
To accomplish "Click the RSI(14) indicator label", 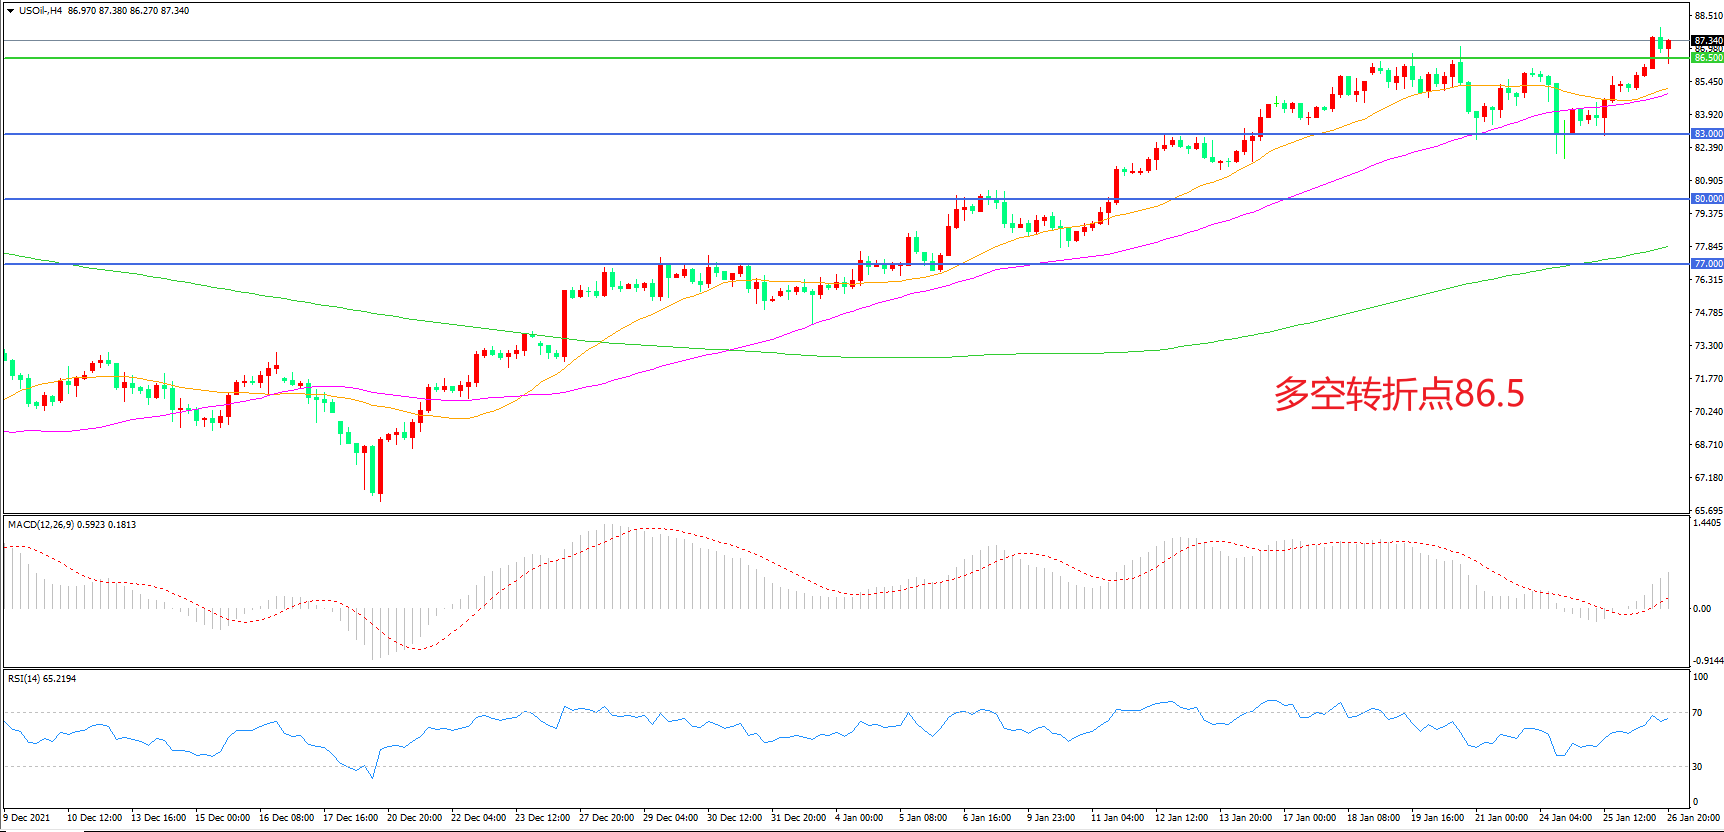I will pyautogui.click(x=28, y=679).
